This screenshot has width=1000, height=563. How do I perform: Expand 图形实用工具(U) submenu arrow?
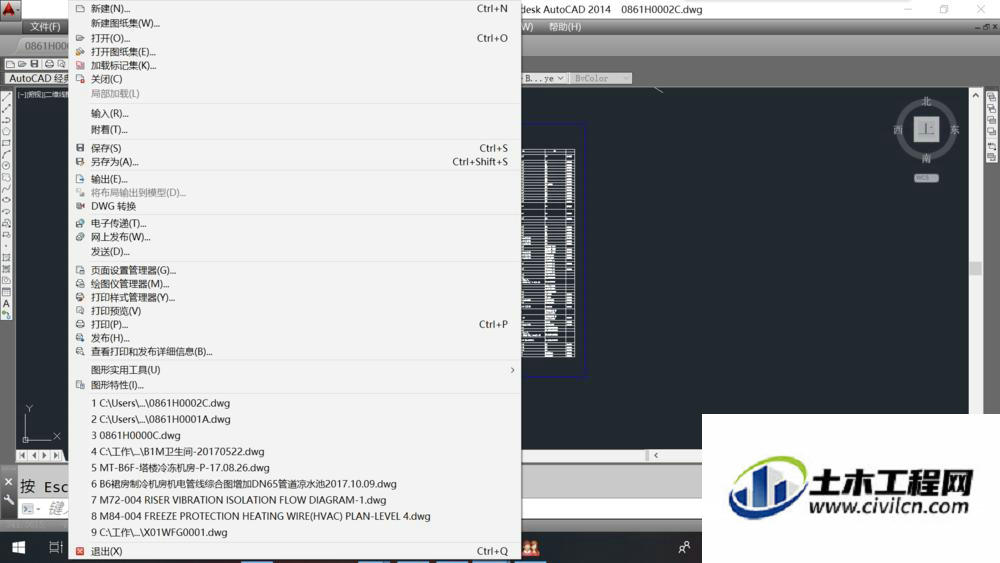512,370
